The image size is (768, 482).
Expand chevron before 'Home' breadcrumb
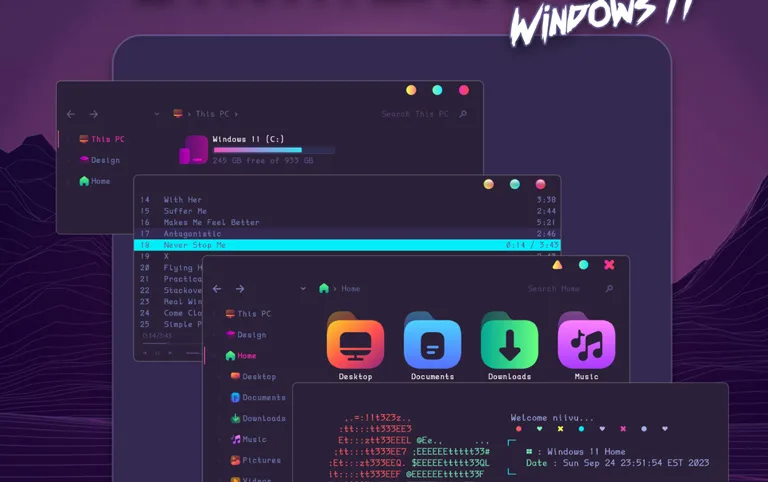335,289
